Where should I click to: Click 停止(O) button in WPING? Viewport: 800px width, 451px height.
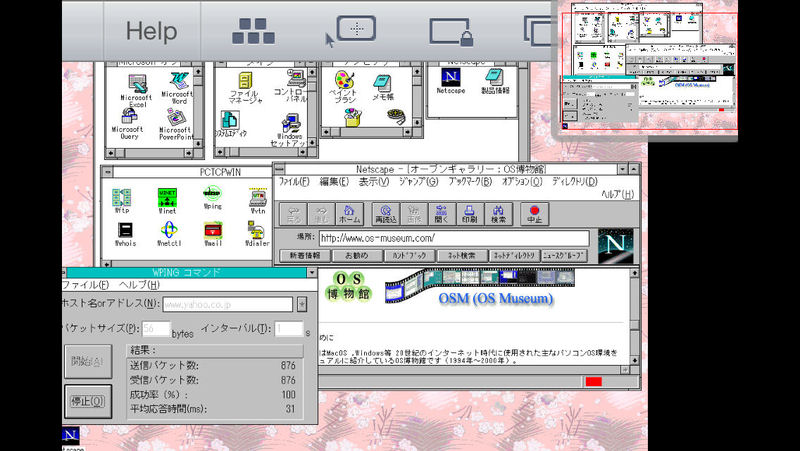[88, 402]
